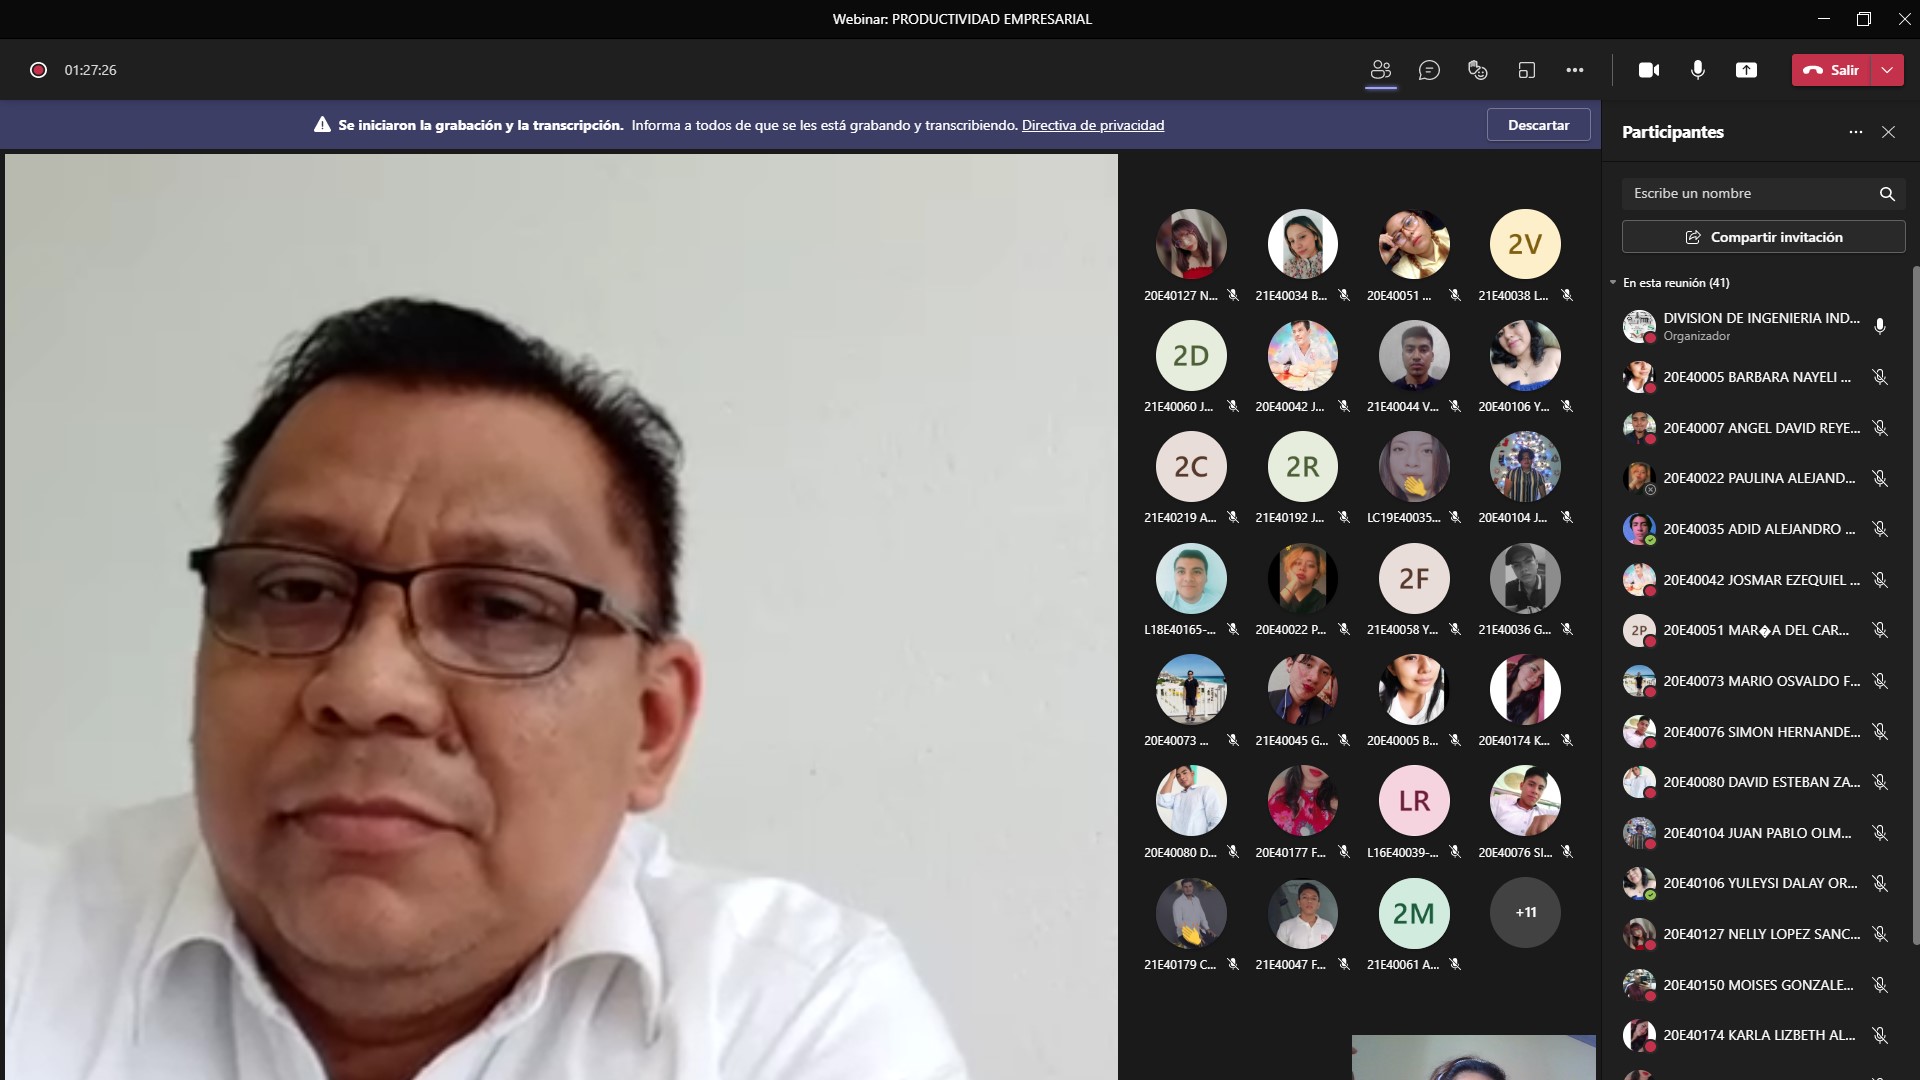
Task: Click the main speaker video feed
Action: click(x=561, y=616)
